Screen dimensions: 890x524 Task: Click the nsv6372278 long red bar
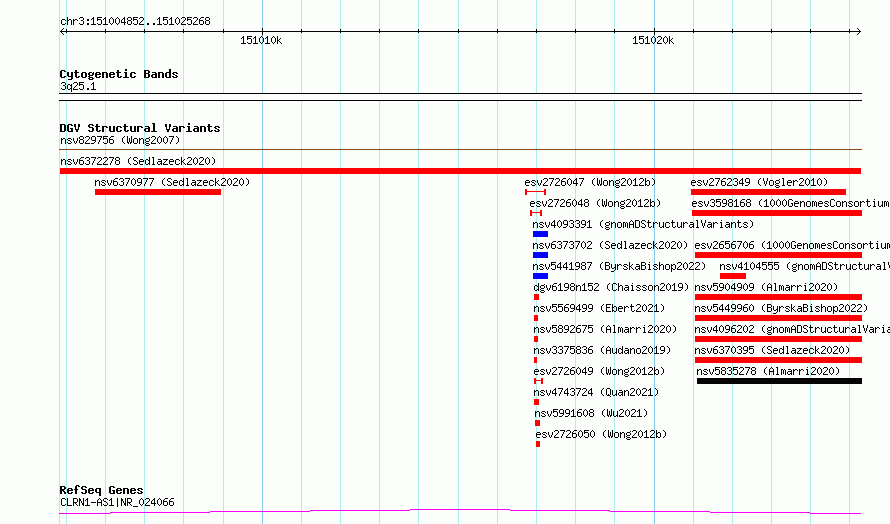(460, 171)
